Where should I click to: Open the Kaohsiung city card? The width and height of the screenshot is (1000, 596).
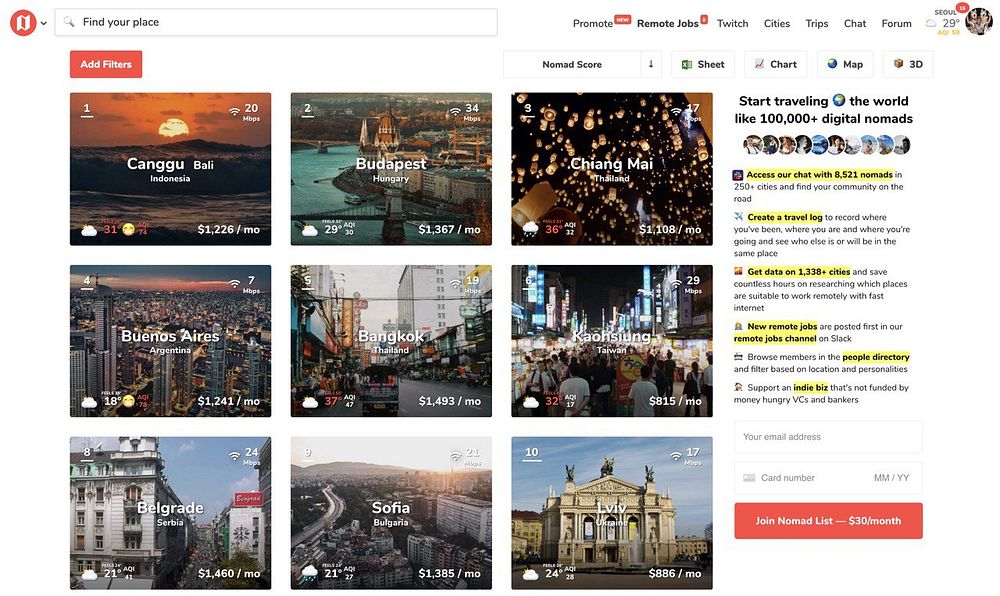612,341
